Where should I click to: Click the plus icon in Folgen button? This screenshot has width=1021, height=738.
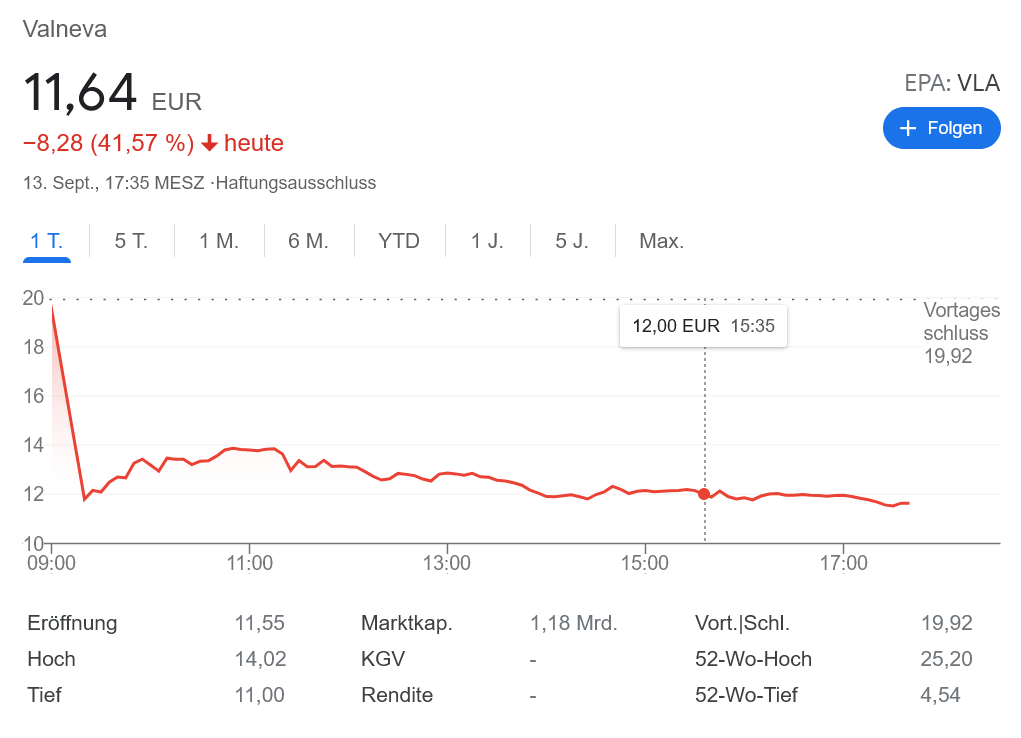click(908, 128)
